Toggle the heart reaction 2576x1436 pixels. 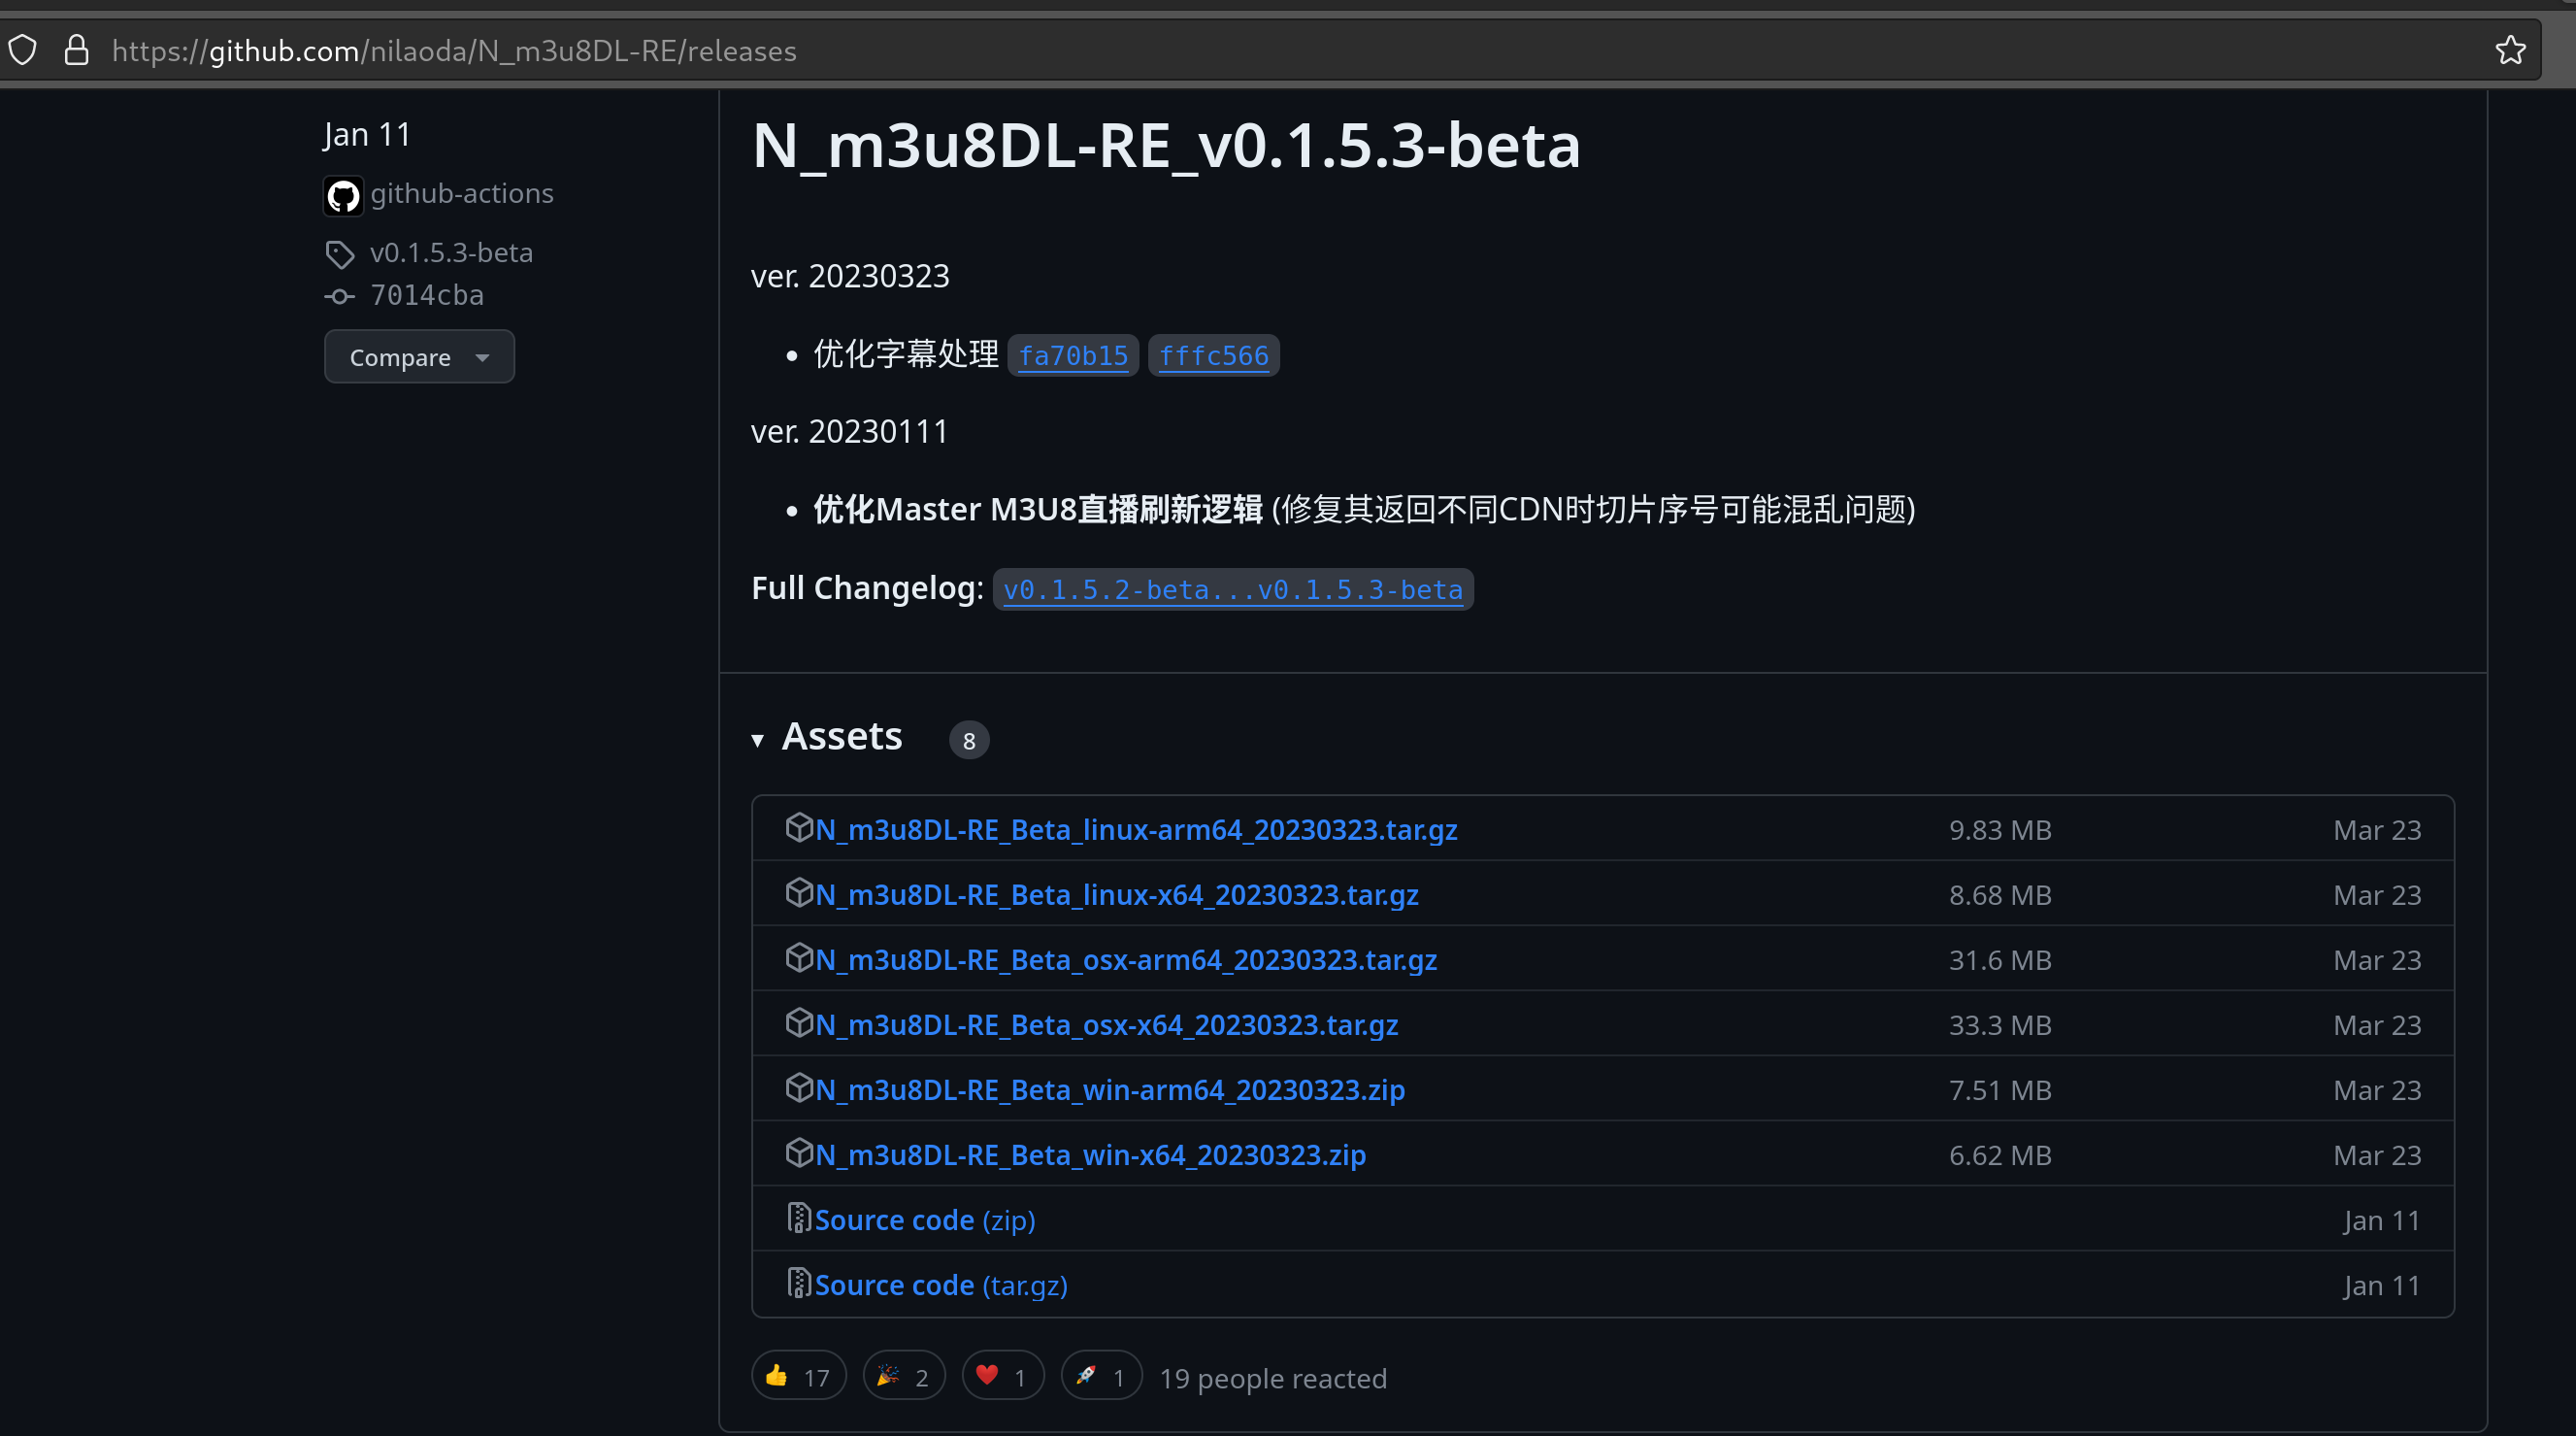1002,1377
